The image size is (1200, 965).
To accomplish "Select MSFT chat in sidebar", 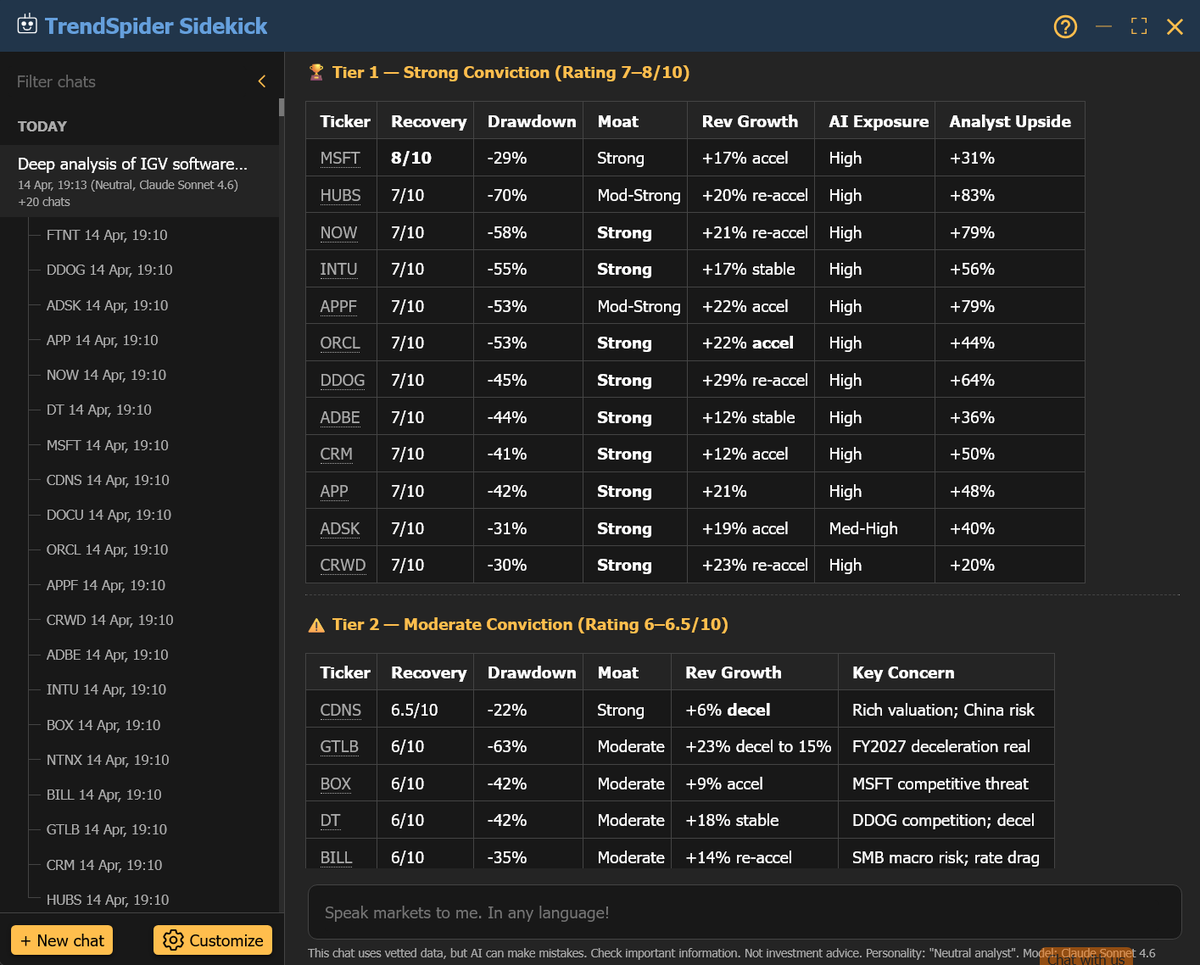I will (x=107, y=445).
